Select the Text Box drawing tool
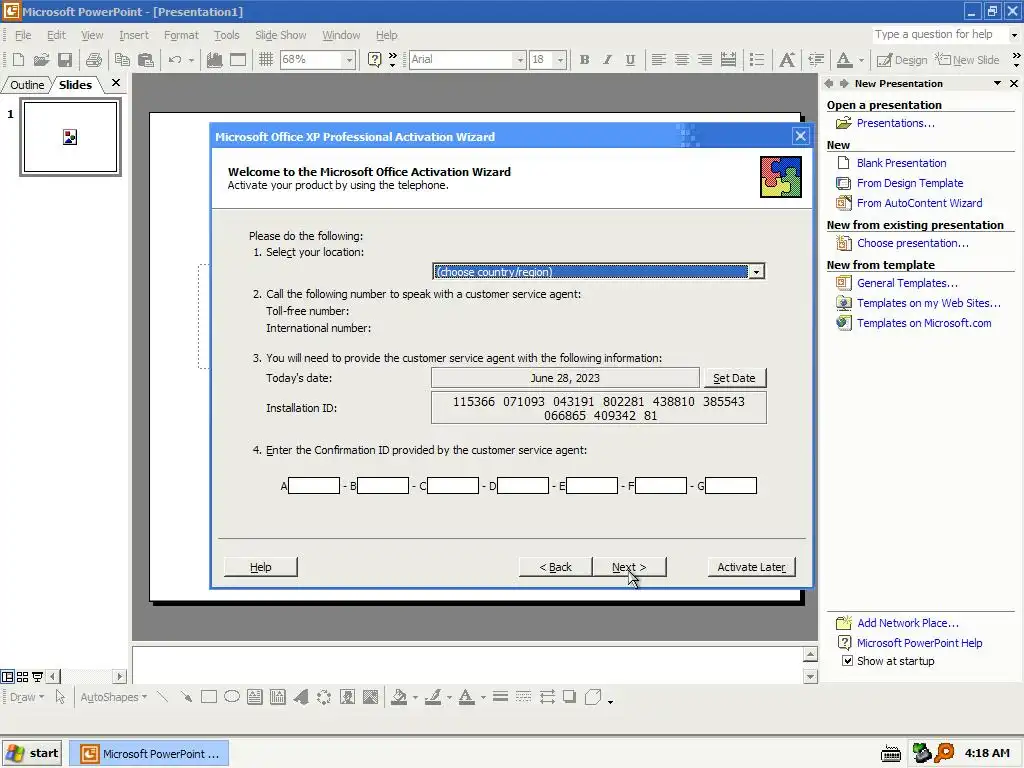The height and width of the screenshot is (768, 1024). (x=255, y=697)
